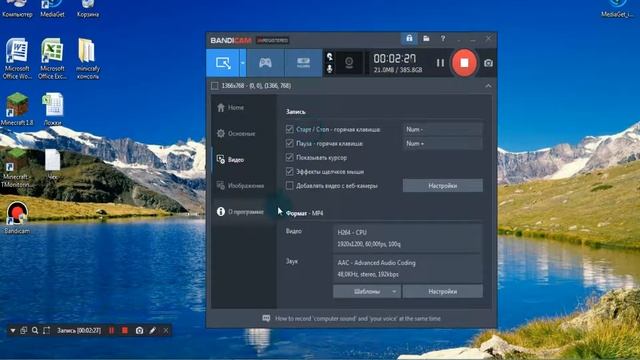
Task: Open the minecrafty консоль folder
Action: (87, 58)
